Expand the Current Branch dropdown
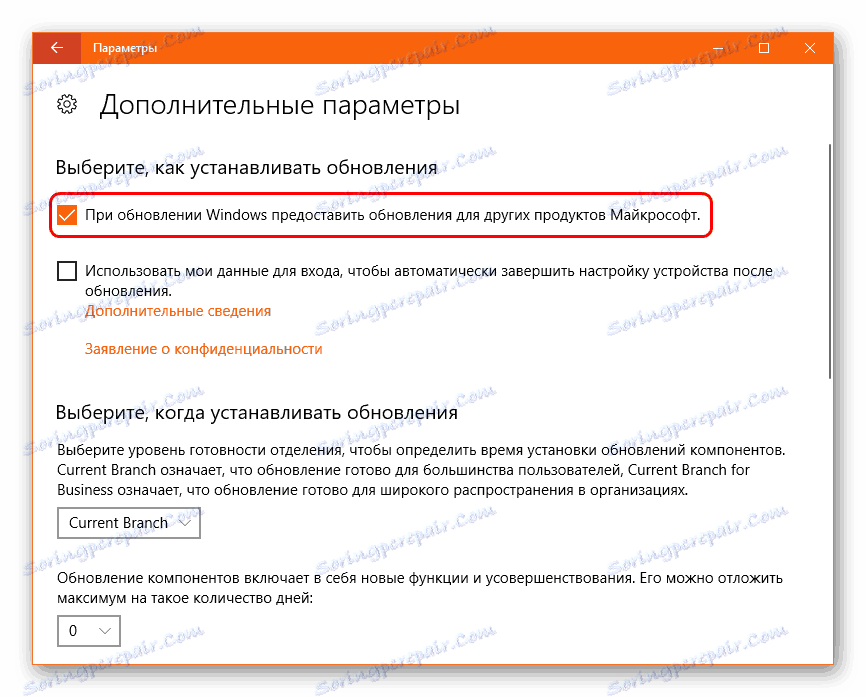866x697 pixels. (x=129, y=522)
